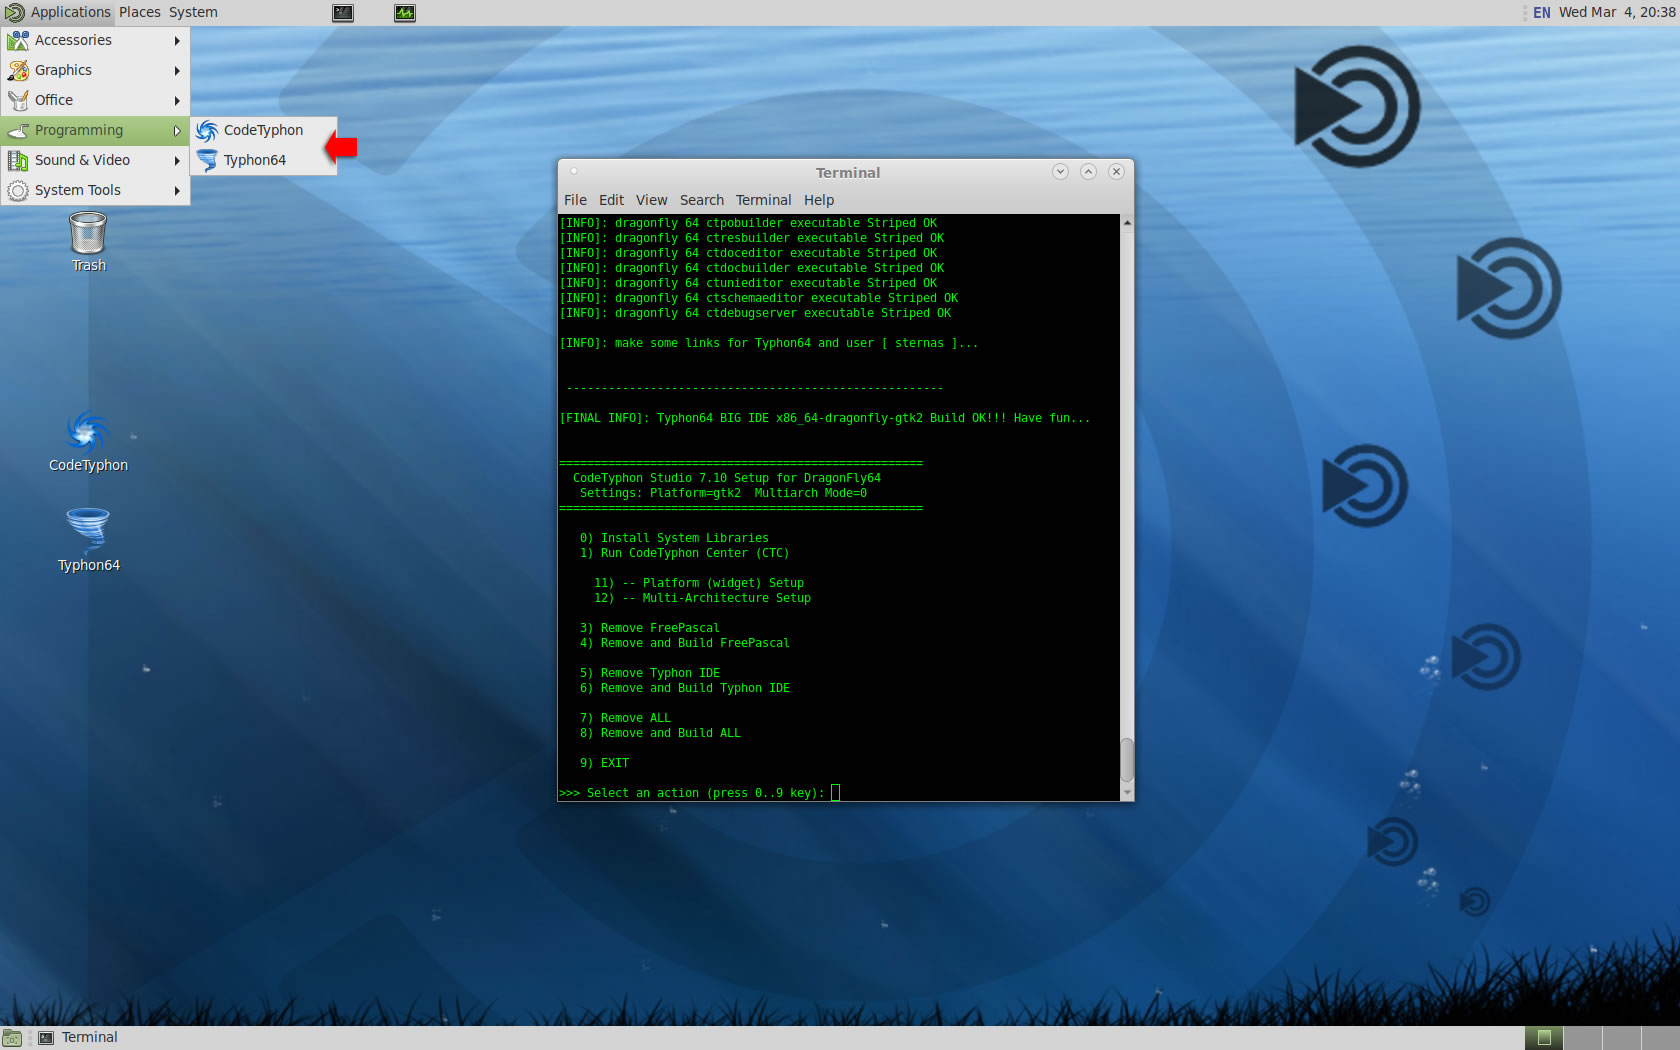Click the '7) Remove ALL' line
The image size is (1680, 1050).
click(x=625, y=718)
